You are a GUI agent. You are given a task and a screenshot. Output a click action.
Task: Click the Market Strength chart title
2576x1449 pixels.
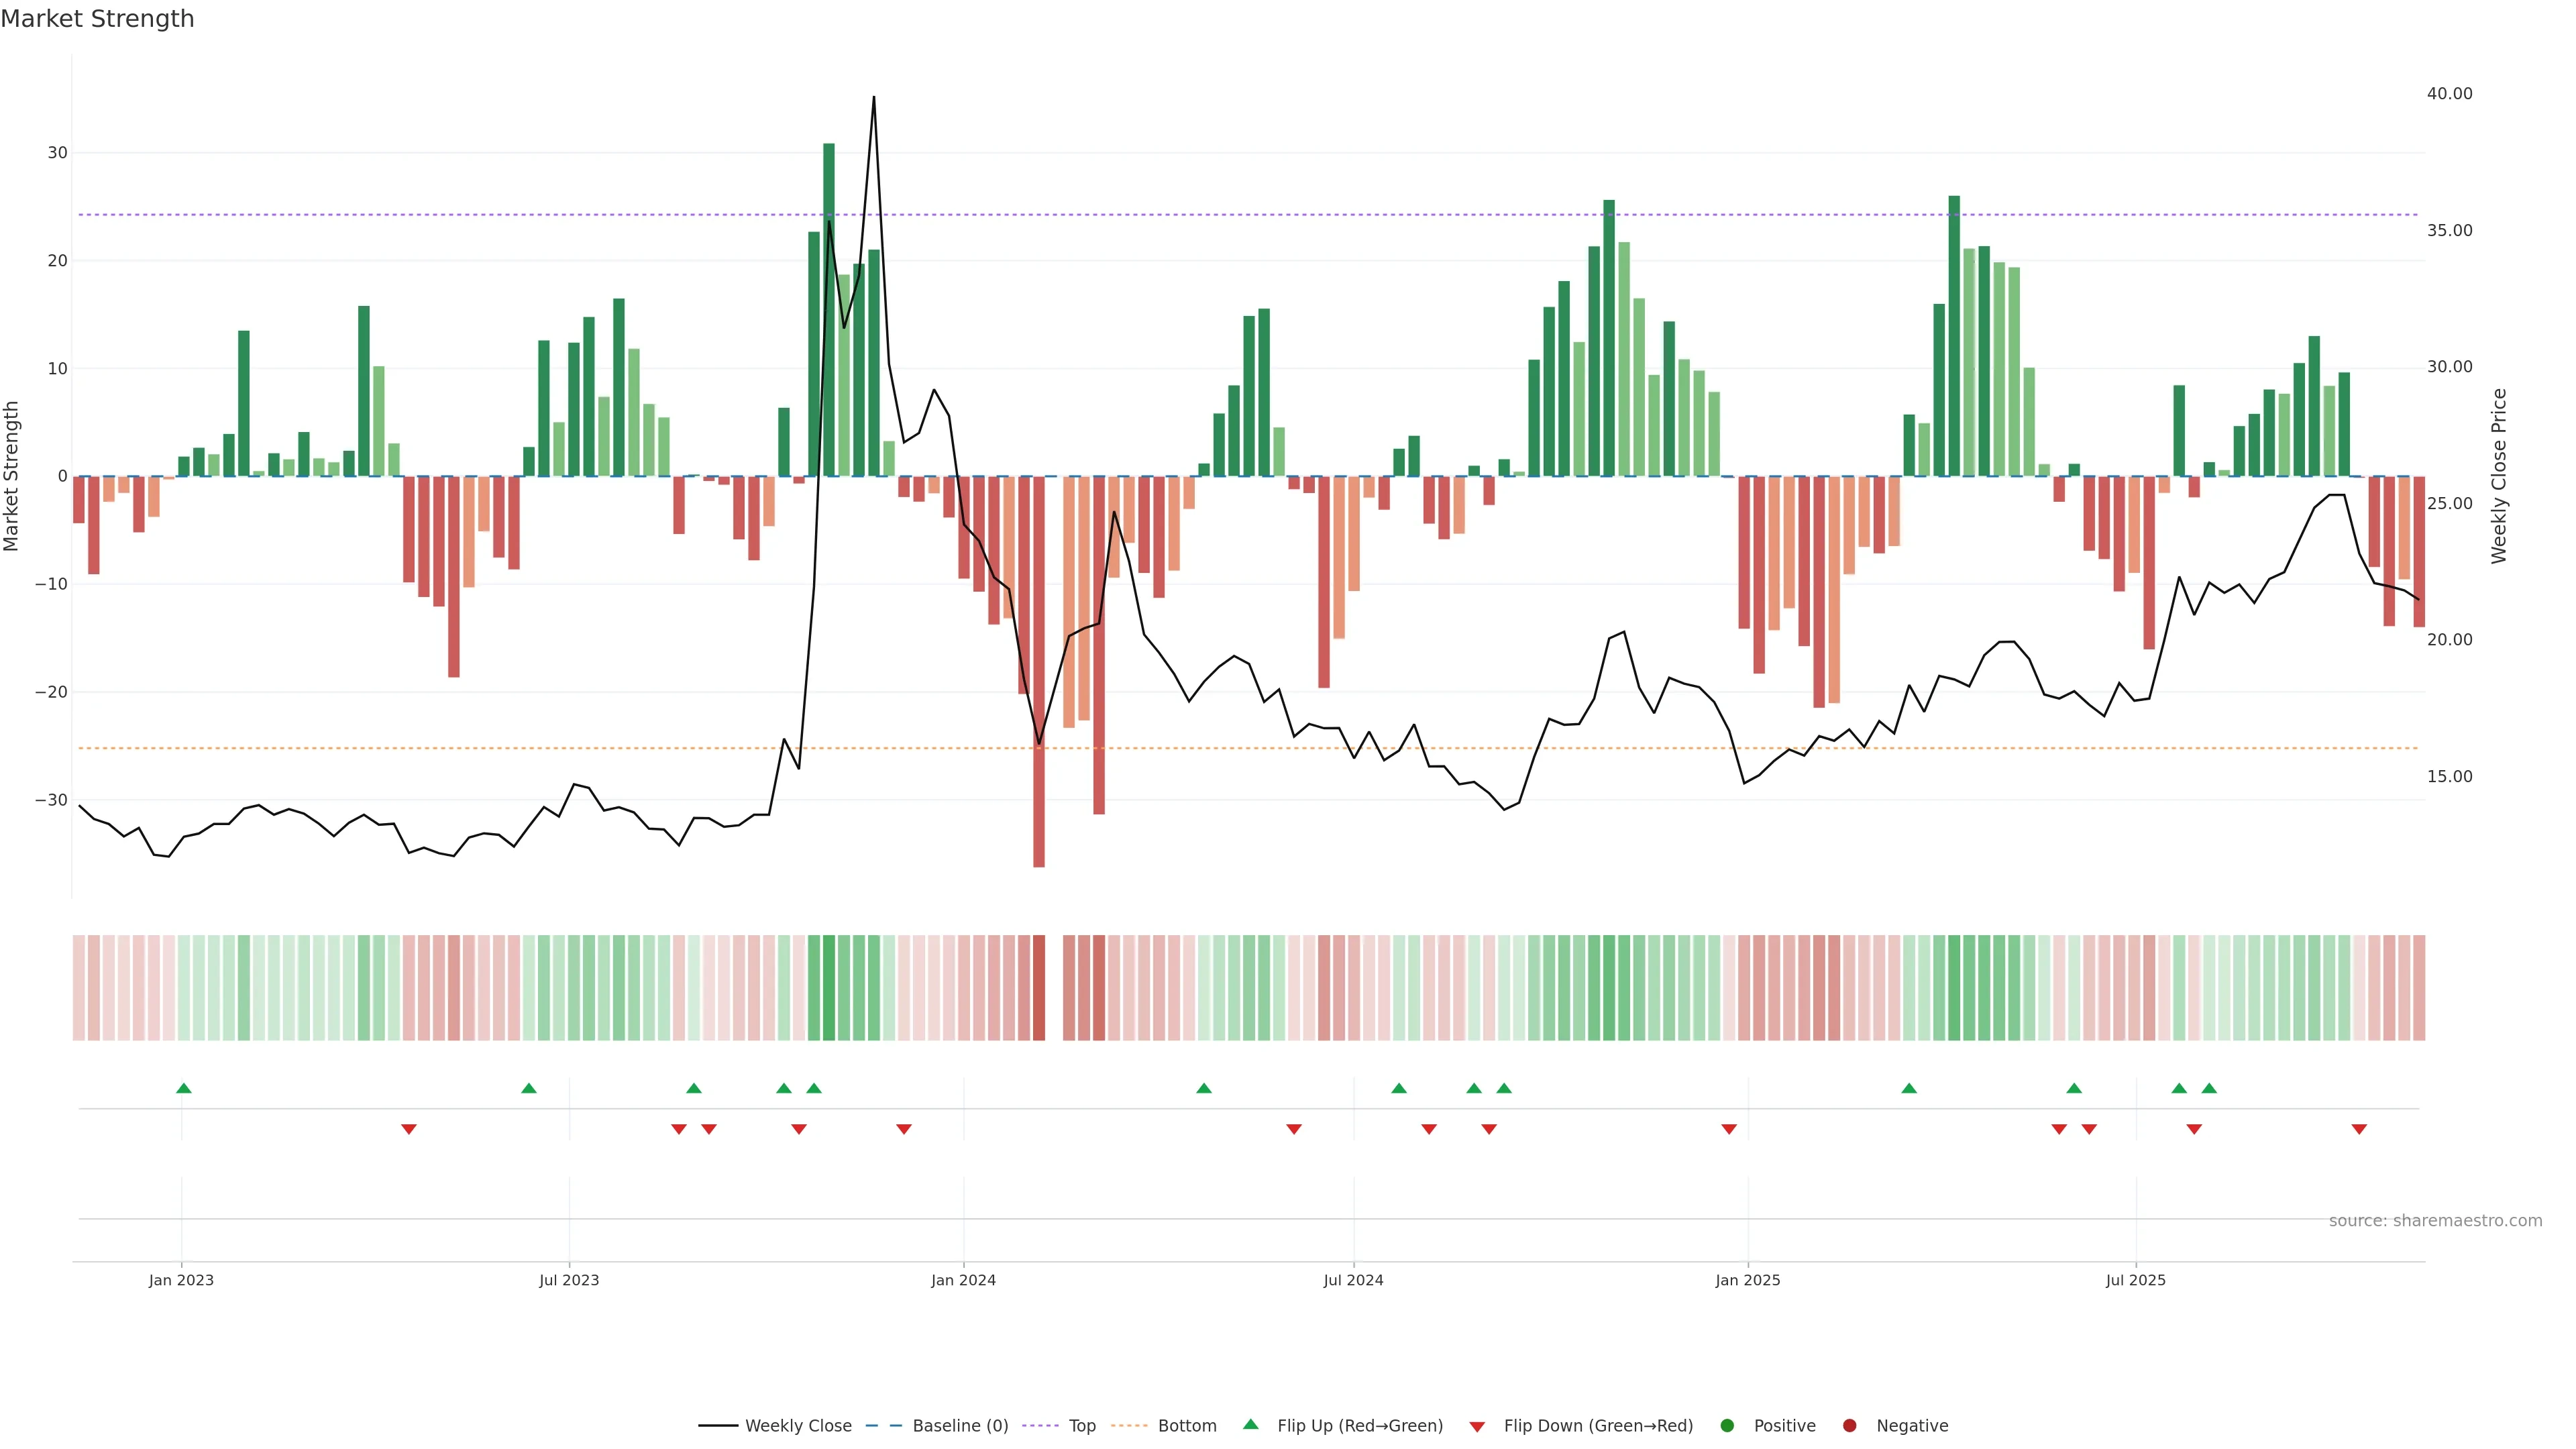pos(97,19)
